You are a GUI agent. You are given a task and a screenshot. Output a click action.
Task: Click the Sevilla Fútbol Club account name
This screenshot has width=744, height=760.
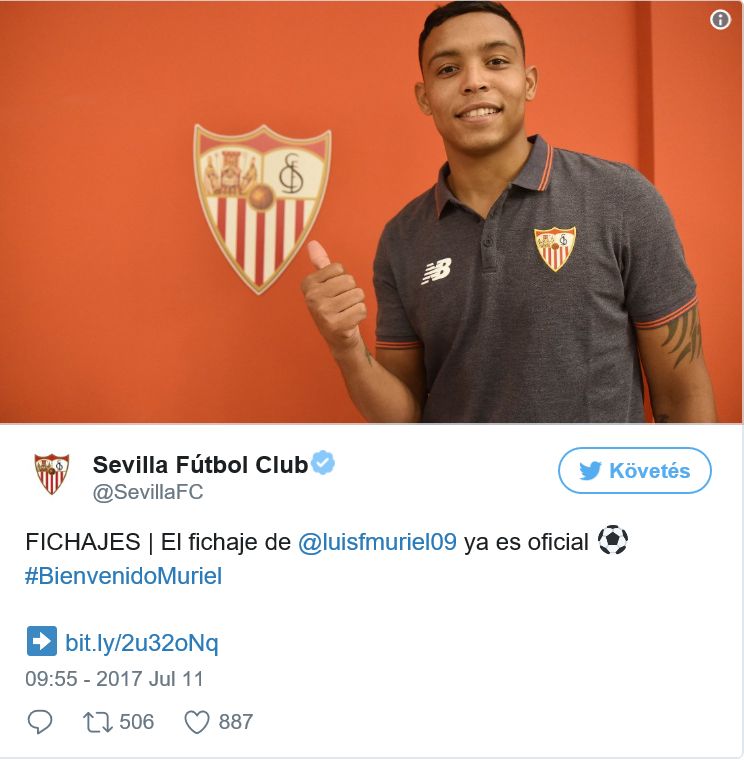click(x=200, y=465)
